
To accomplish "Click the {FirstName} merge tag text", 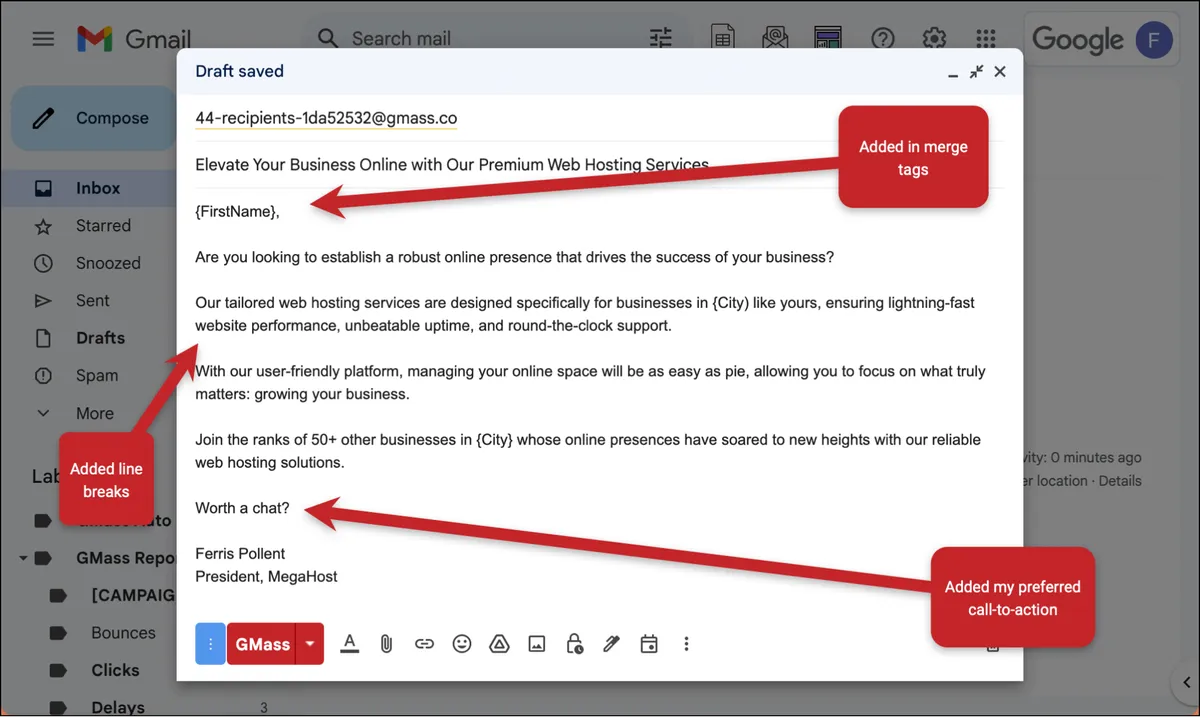I will pyautogui.click(x=237, y=211).
